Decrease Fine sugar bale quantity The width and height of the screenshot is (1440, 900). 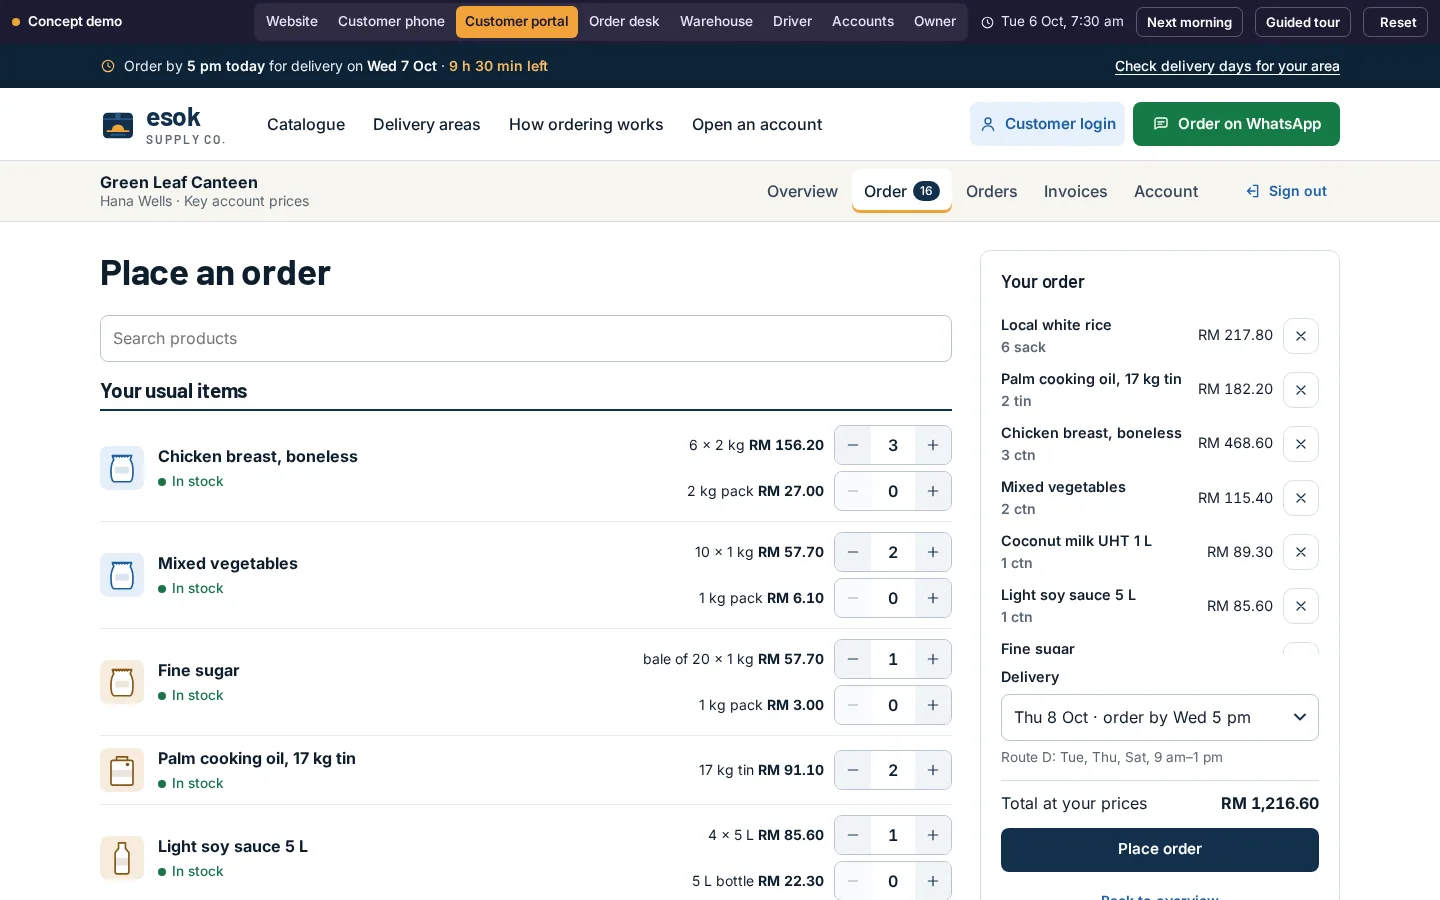(853, 659)
